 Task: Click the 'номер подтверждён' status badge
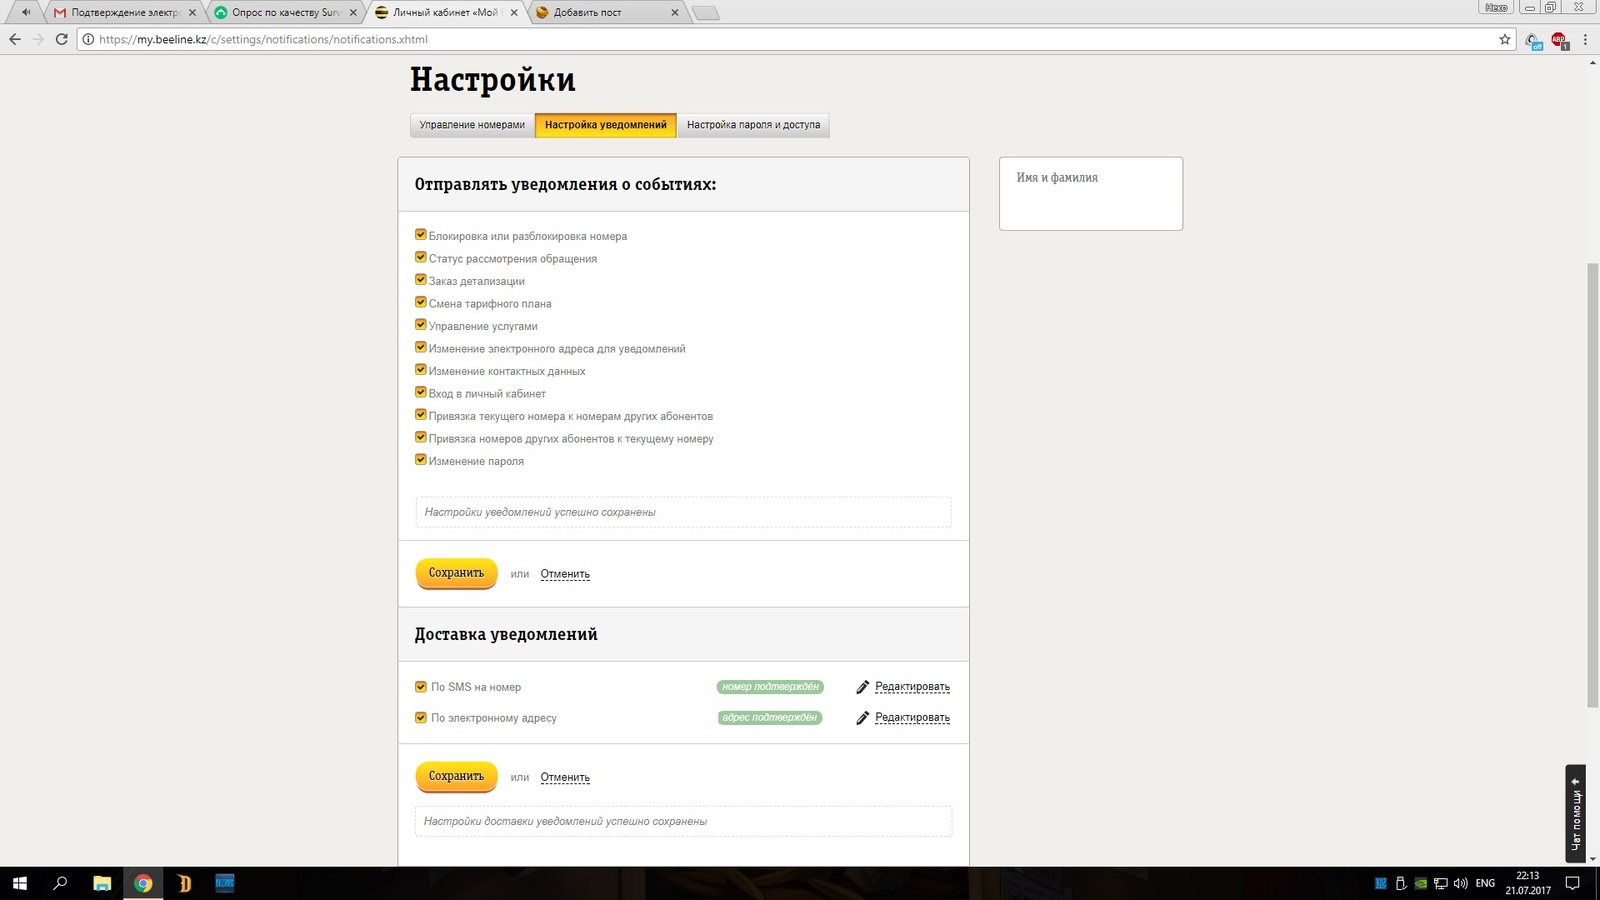770,687
